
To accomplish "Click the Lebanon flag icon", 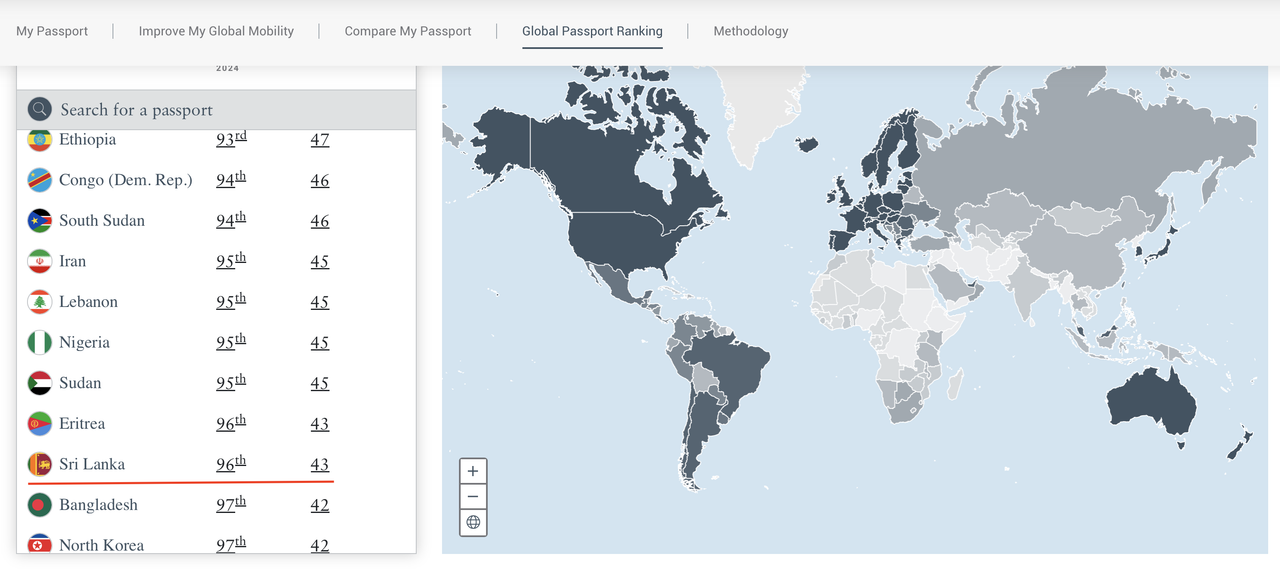I will [40, 302].
